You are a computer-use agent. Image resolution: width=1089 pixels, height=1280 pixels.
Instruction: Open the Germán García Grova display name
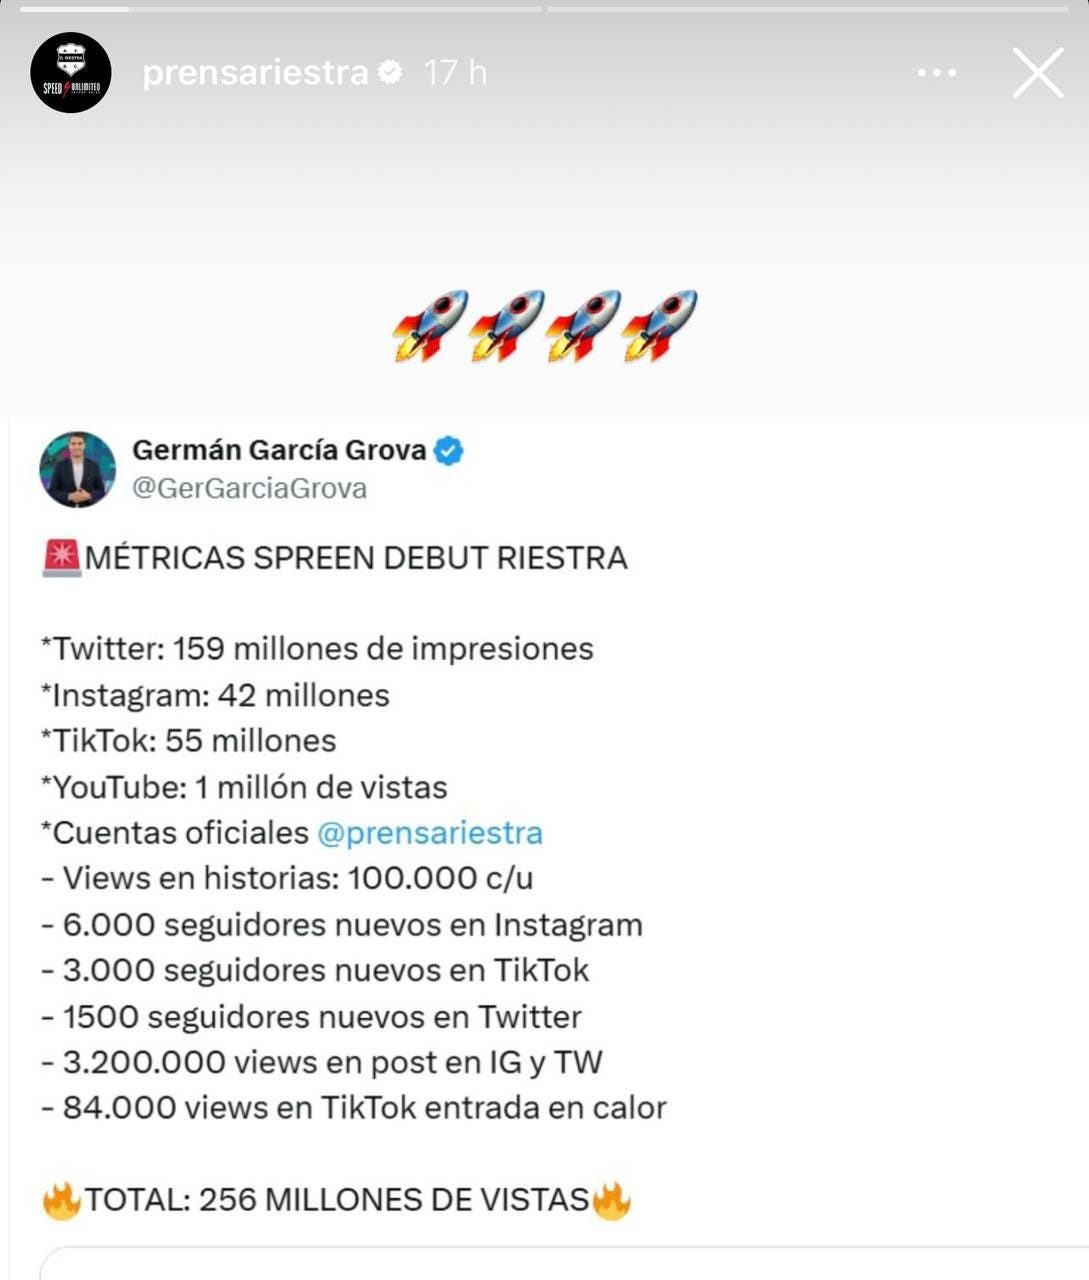click(279, 450)
